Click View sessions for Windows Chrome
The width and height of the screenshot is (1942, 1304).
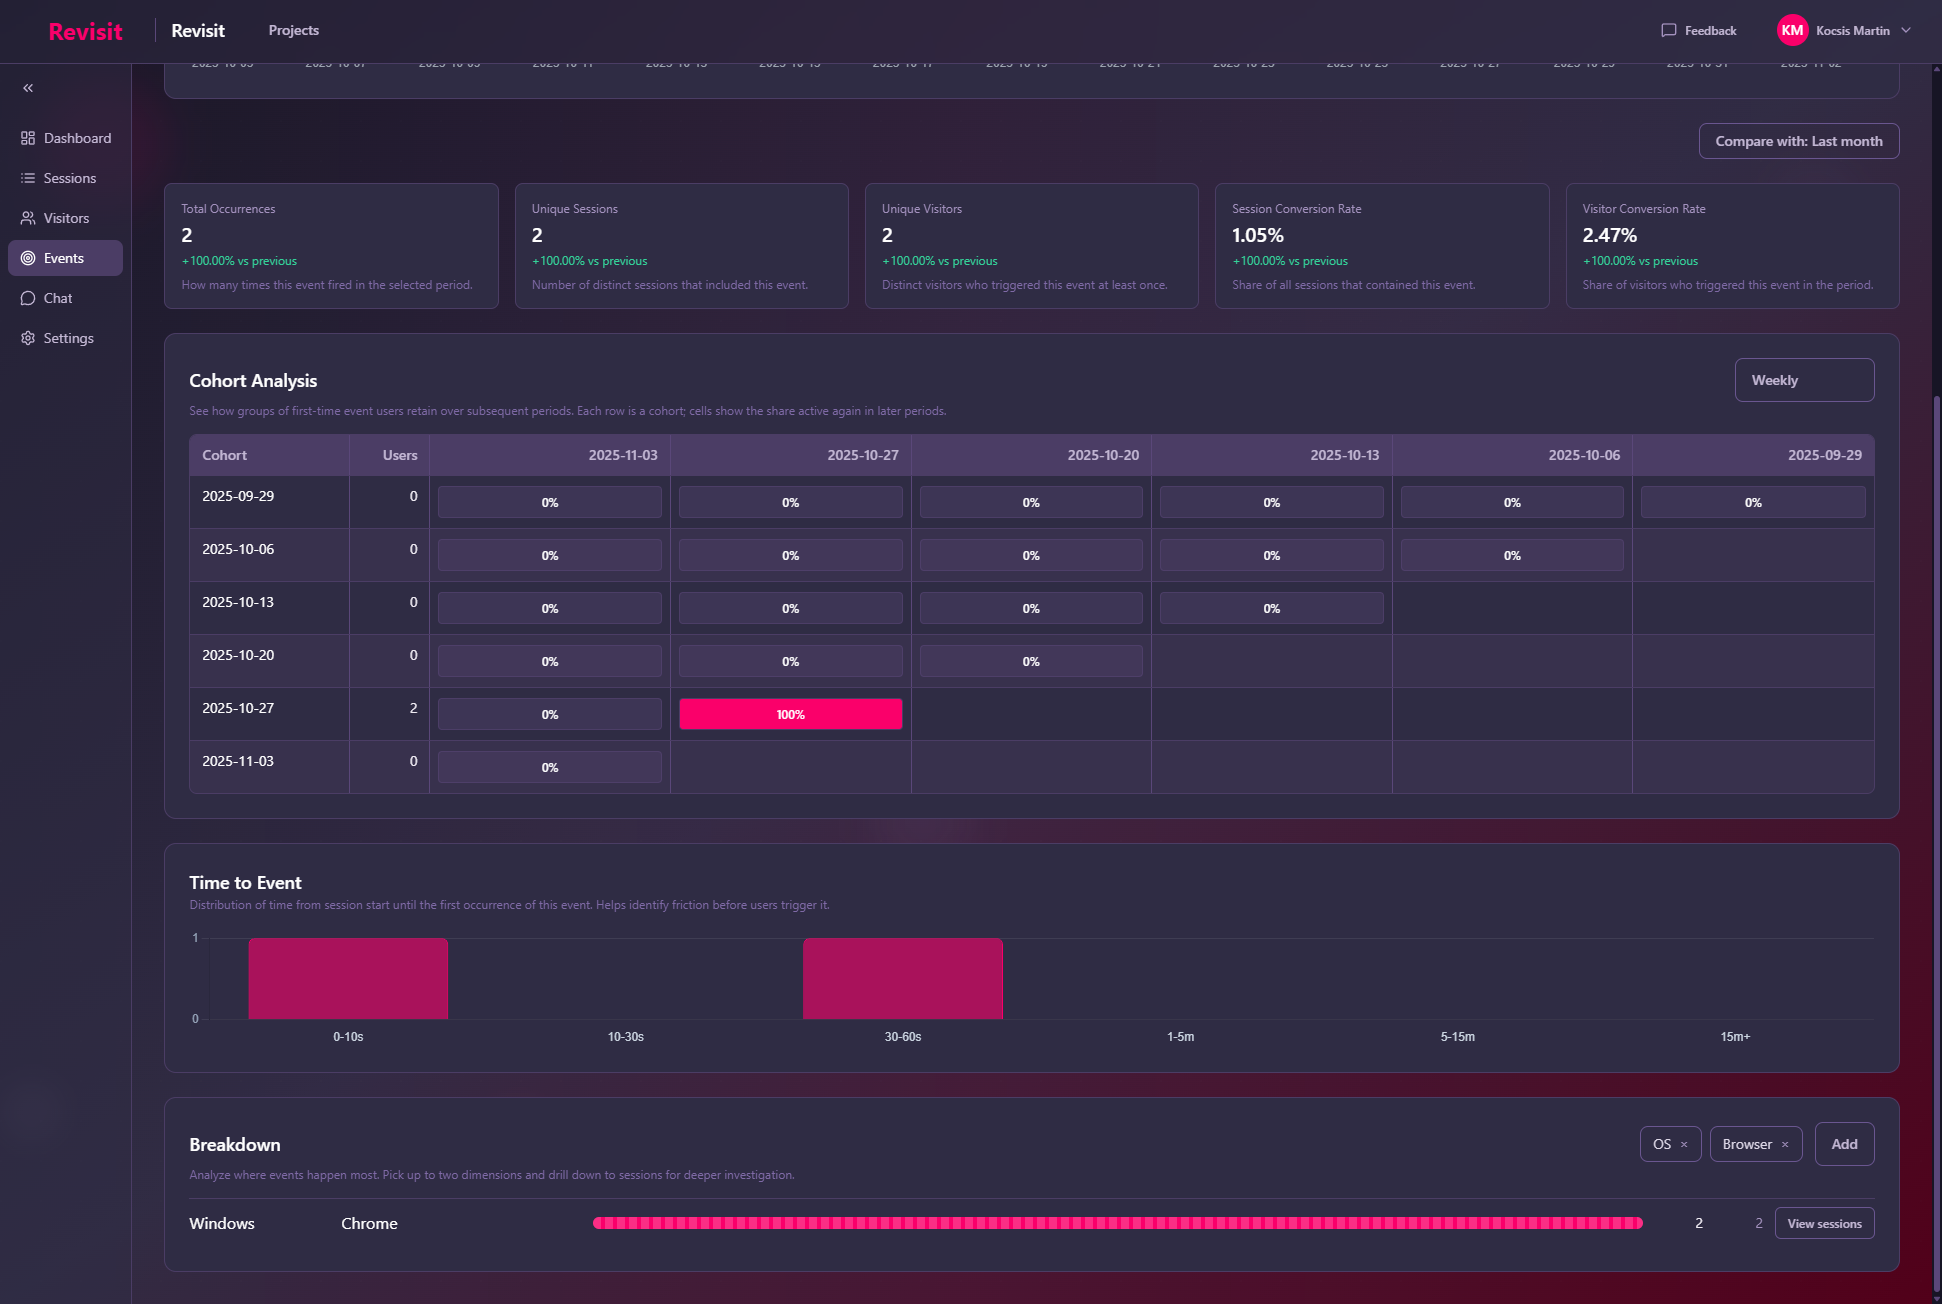pos(1824,1223)
